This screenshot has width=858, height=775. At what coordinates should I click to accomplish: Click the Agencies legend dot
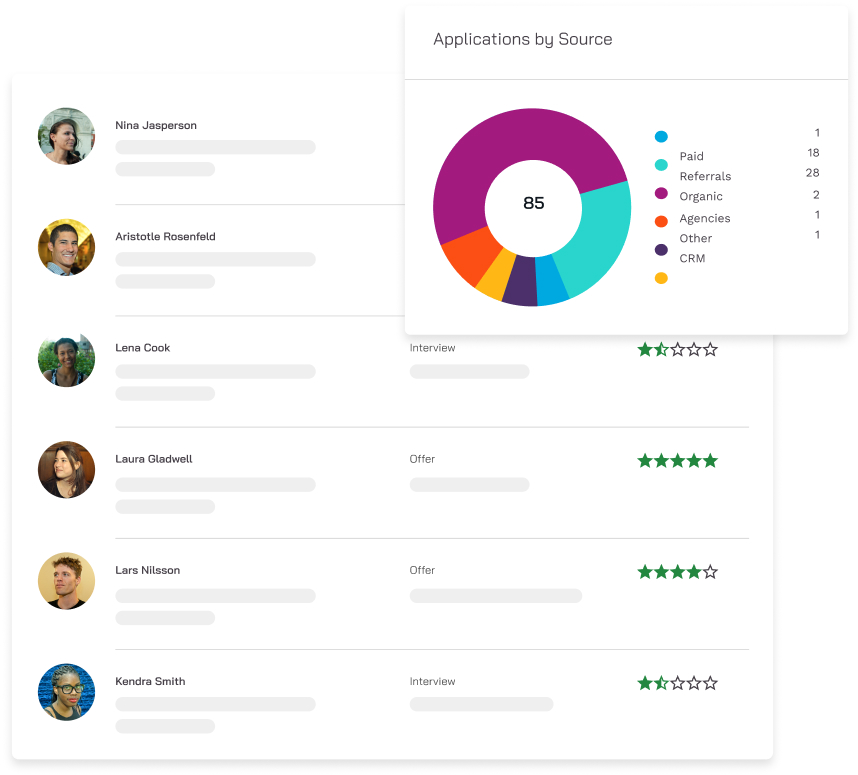659,218
